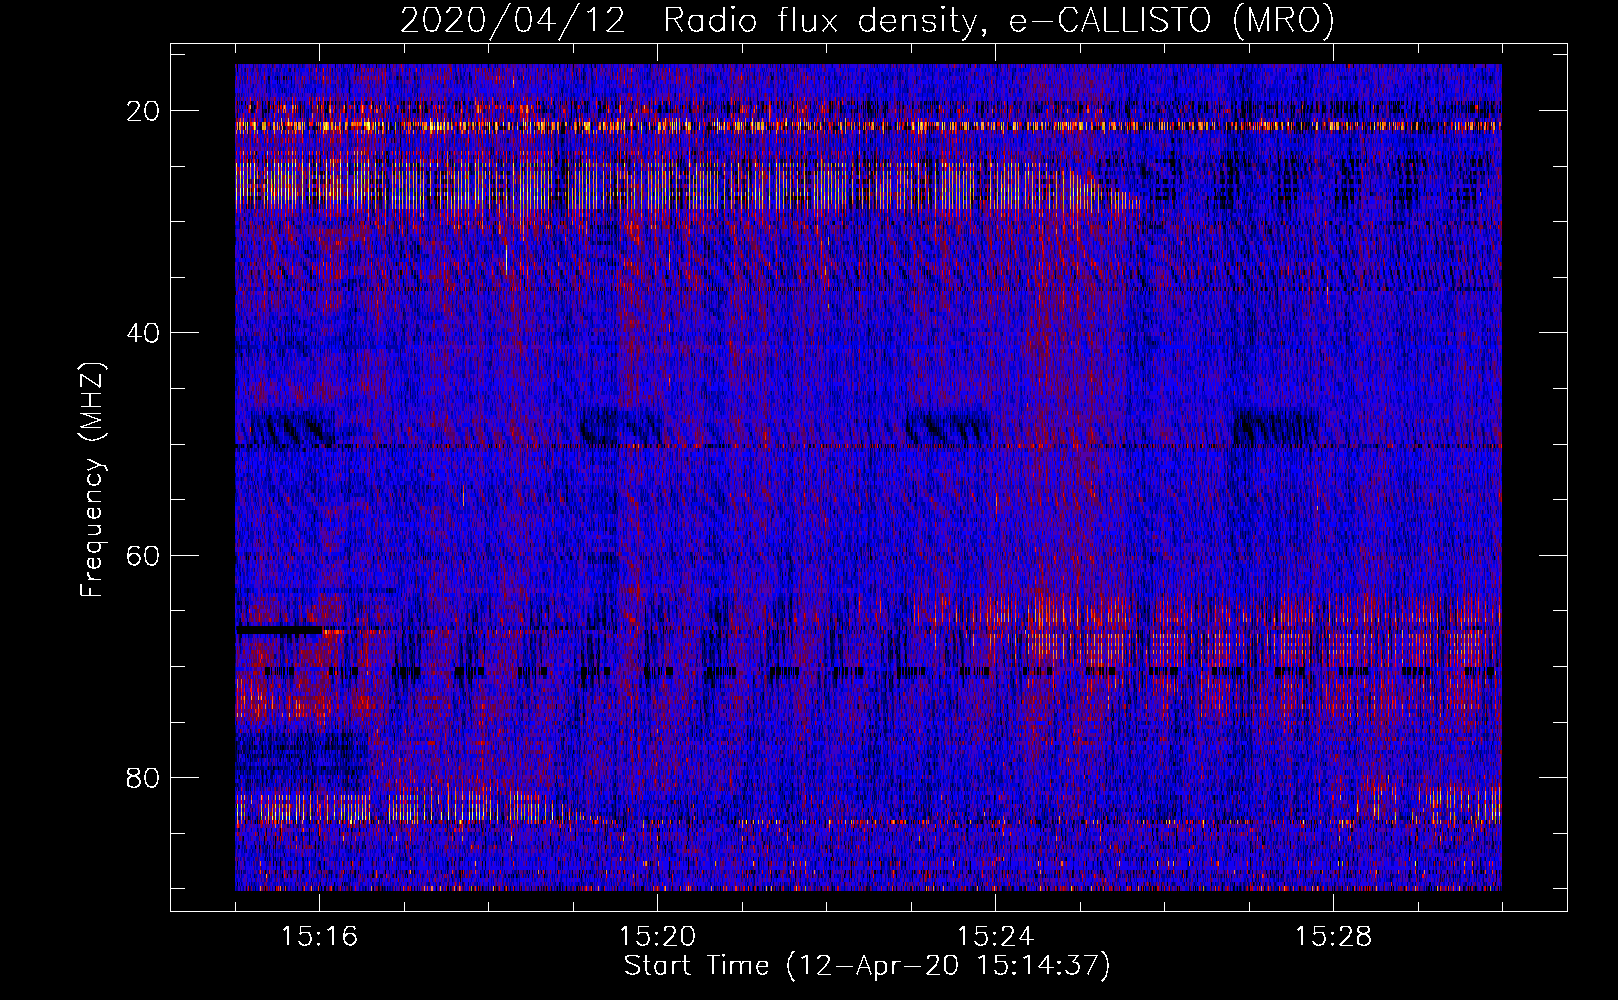Click the 'Frequency (MHZ)' axis label
Image resolution: width=1618 pixels, height=1000 pixels.
(x=92, y=480)
